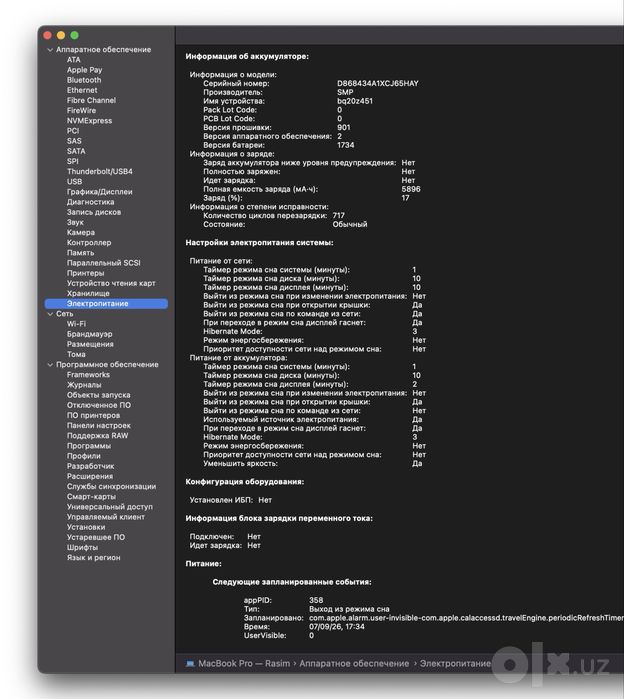Click the MacBook Pro computer icon in path bar

tap(190, 663)
